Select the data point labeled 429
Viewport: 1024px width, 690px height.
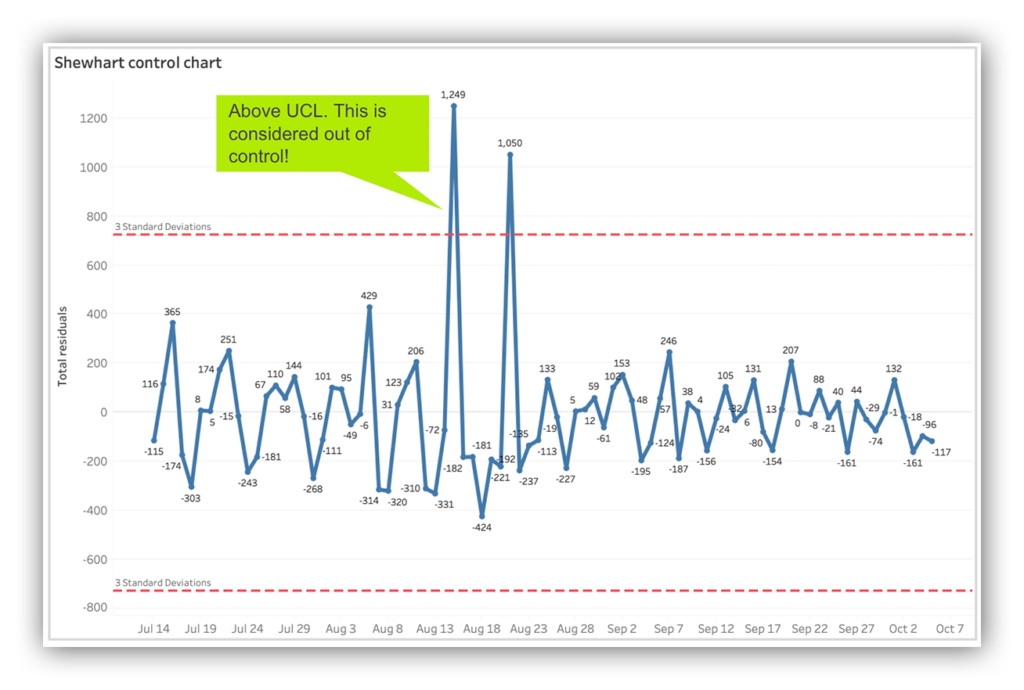click(369, 306)
